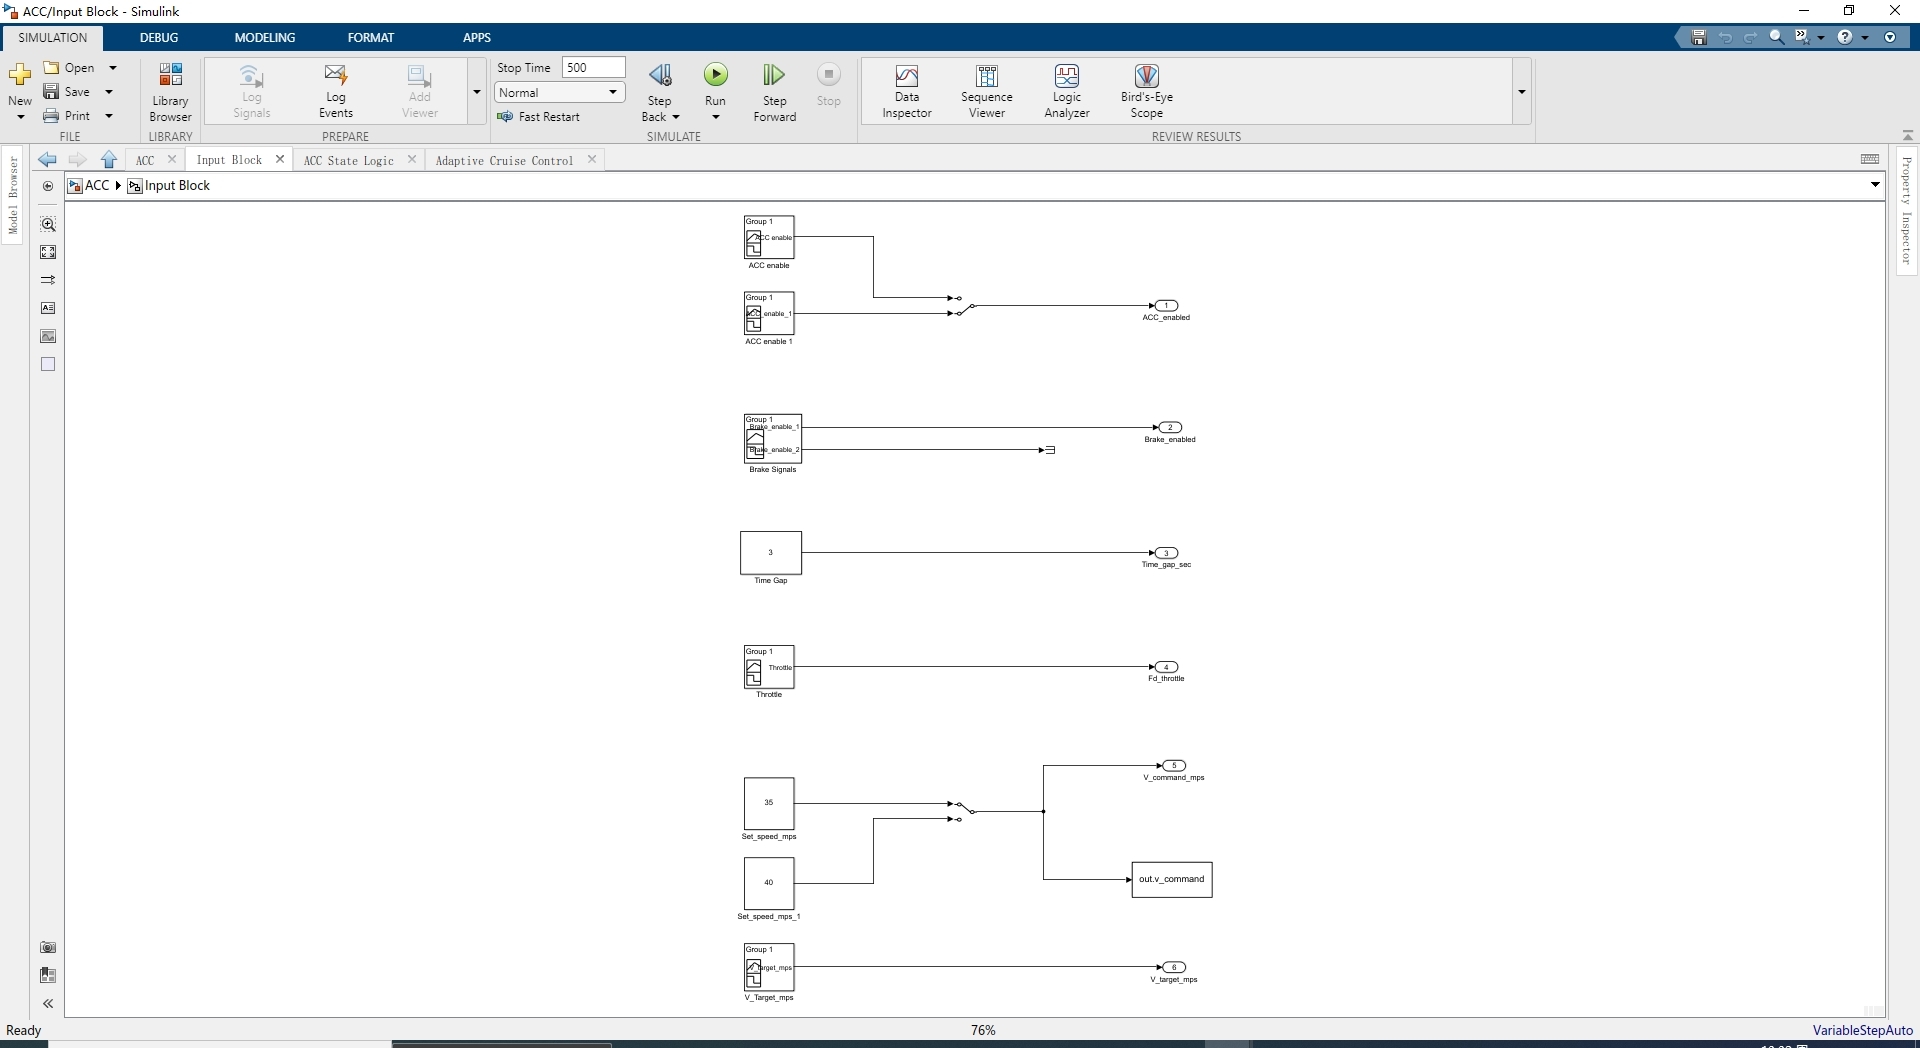Switch to the DEBUG ribbon tab
Image resolution: width=1920 pixels, height=1048 pixels.
(159, 38)
